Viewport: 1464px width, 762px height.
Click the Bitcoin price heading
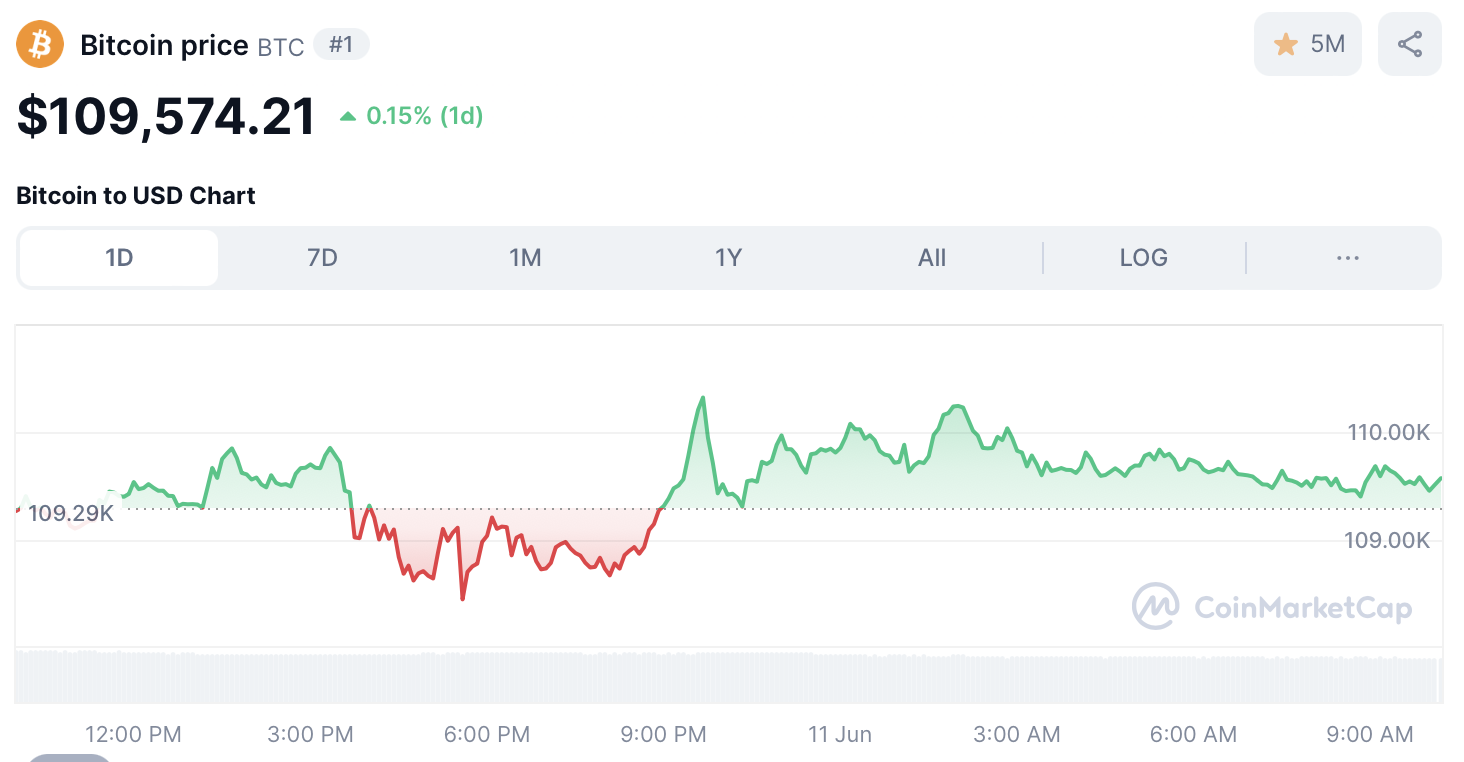(x=164, y=45)
